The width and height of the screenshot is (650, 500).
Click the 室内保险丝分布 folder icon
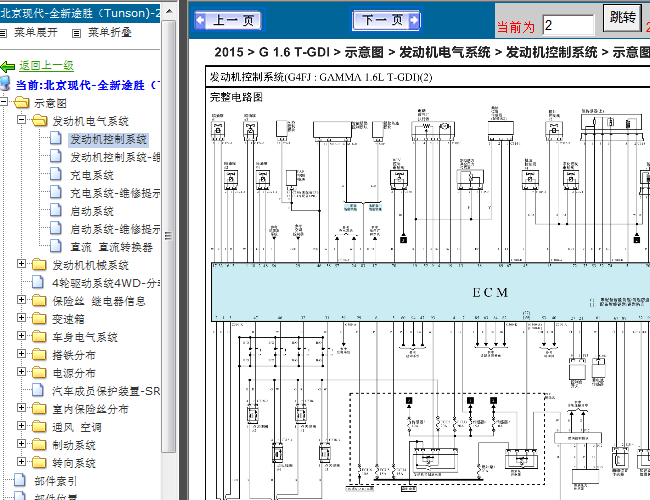point(39,408)
